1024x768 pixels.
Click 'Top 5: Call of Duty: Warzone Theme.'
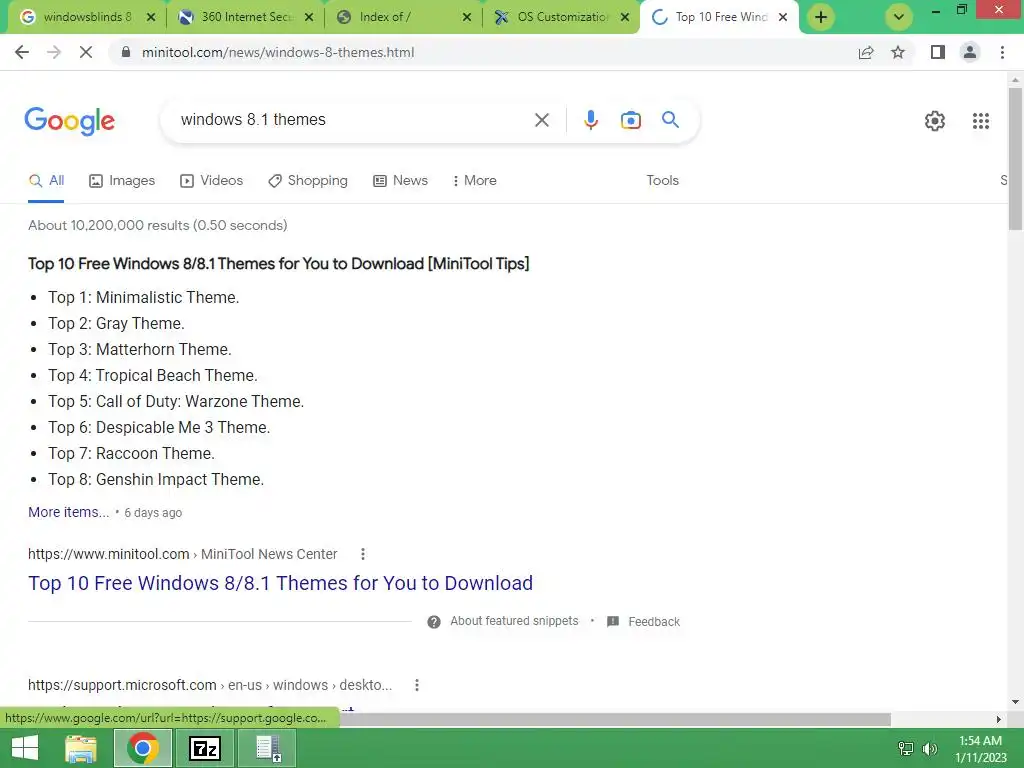[x=176, y=402]
